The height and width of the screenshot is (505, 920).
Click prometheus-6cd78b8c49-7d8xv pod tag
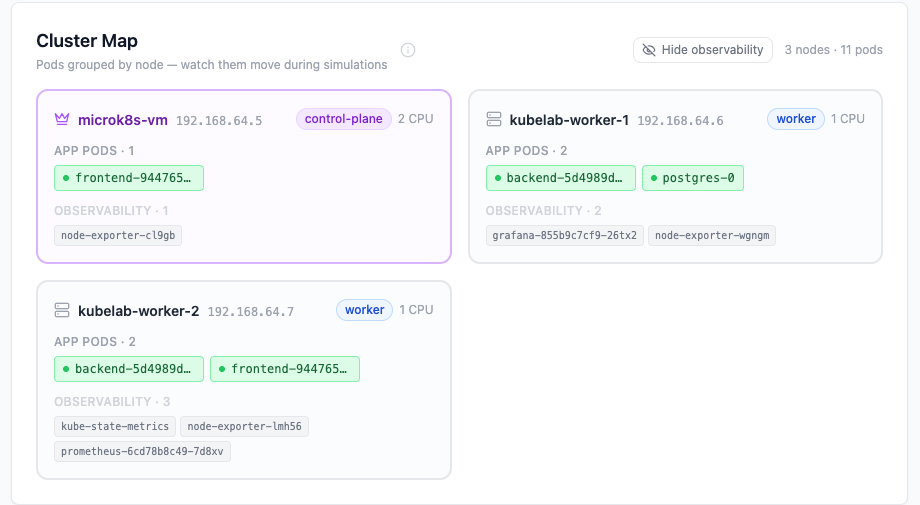coord(142,451)
